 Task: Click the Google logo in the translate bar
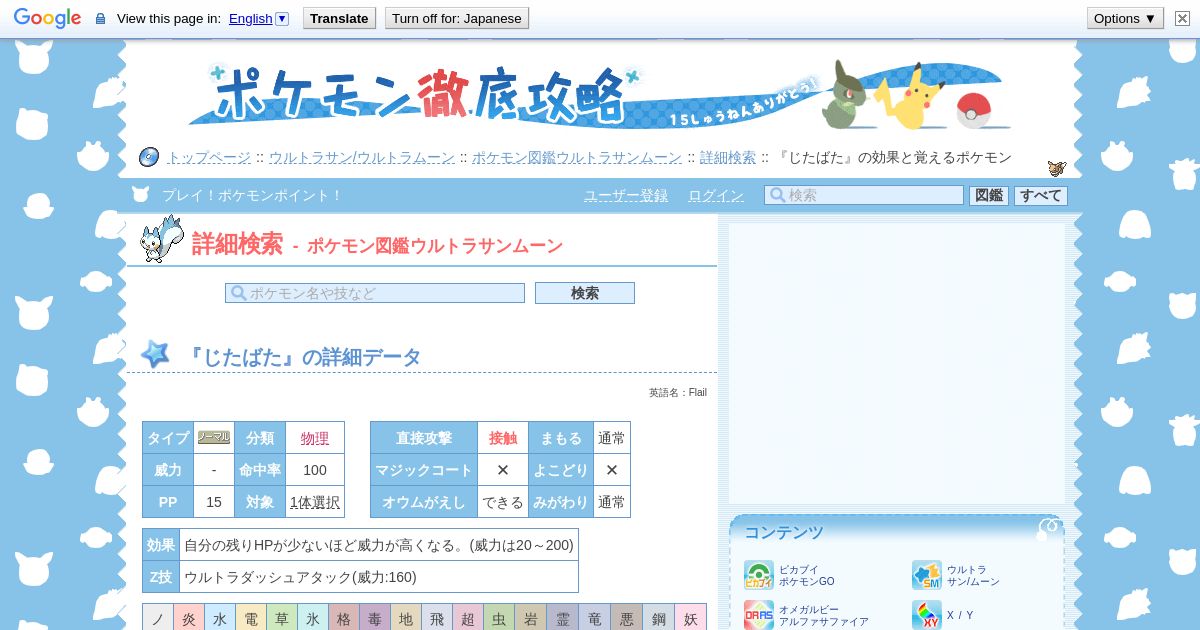47,18
